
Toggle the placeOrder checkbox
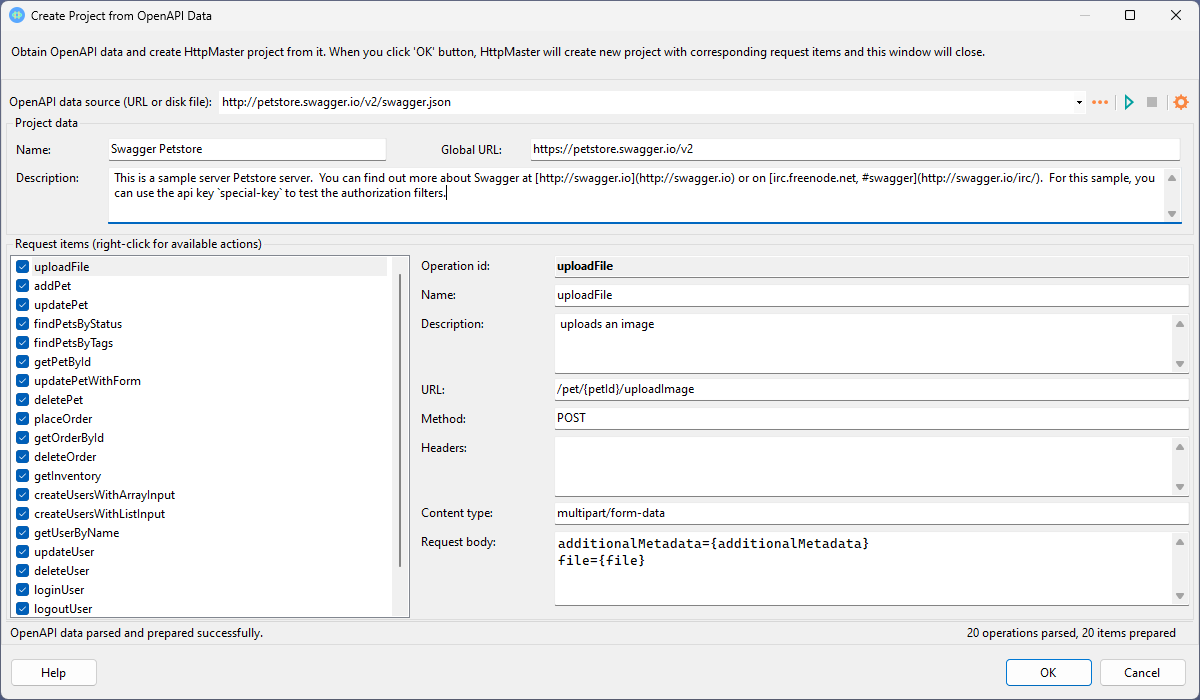point(23,419)
